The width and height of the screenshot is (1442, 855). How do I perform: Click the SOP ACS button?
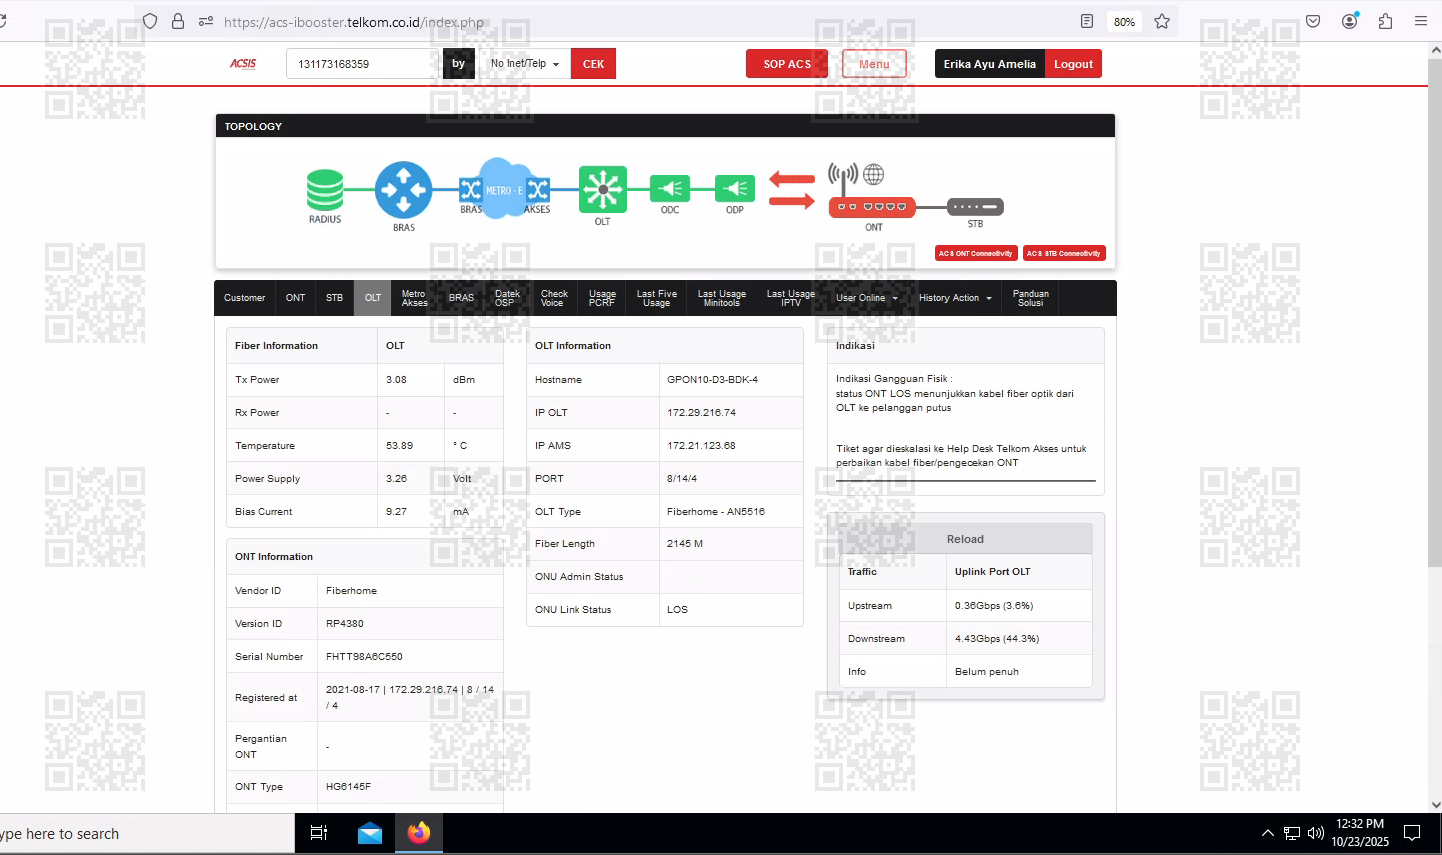pyautogui.click(x=787, y=64)
